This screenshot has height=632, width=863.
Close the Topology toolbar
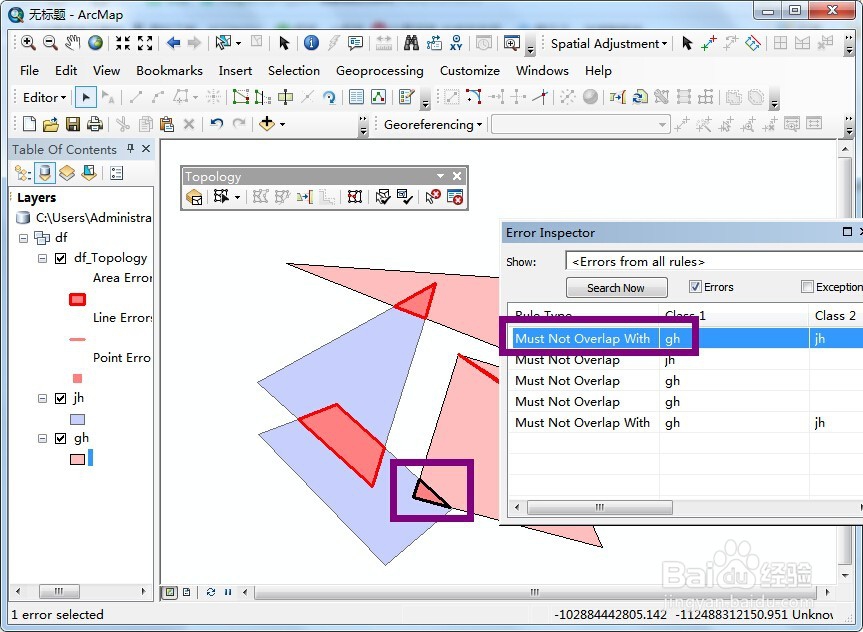(x=457, y=176)
